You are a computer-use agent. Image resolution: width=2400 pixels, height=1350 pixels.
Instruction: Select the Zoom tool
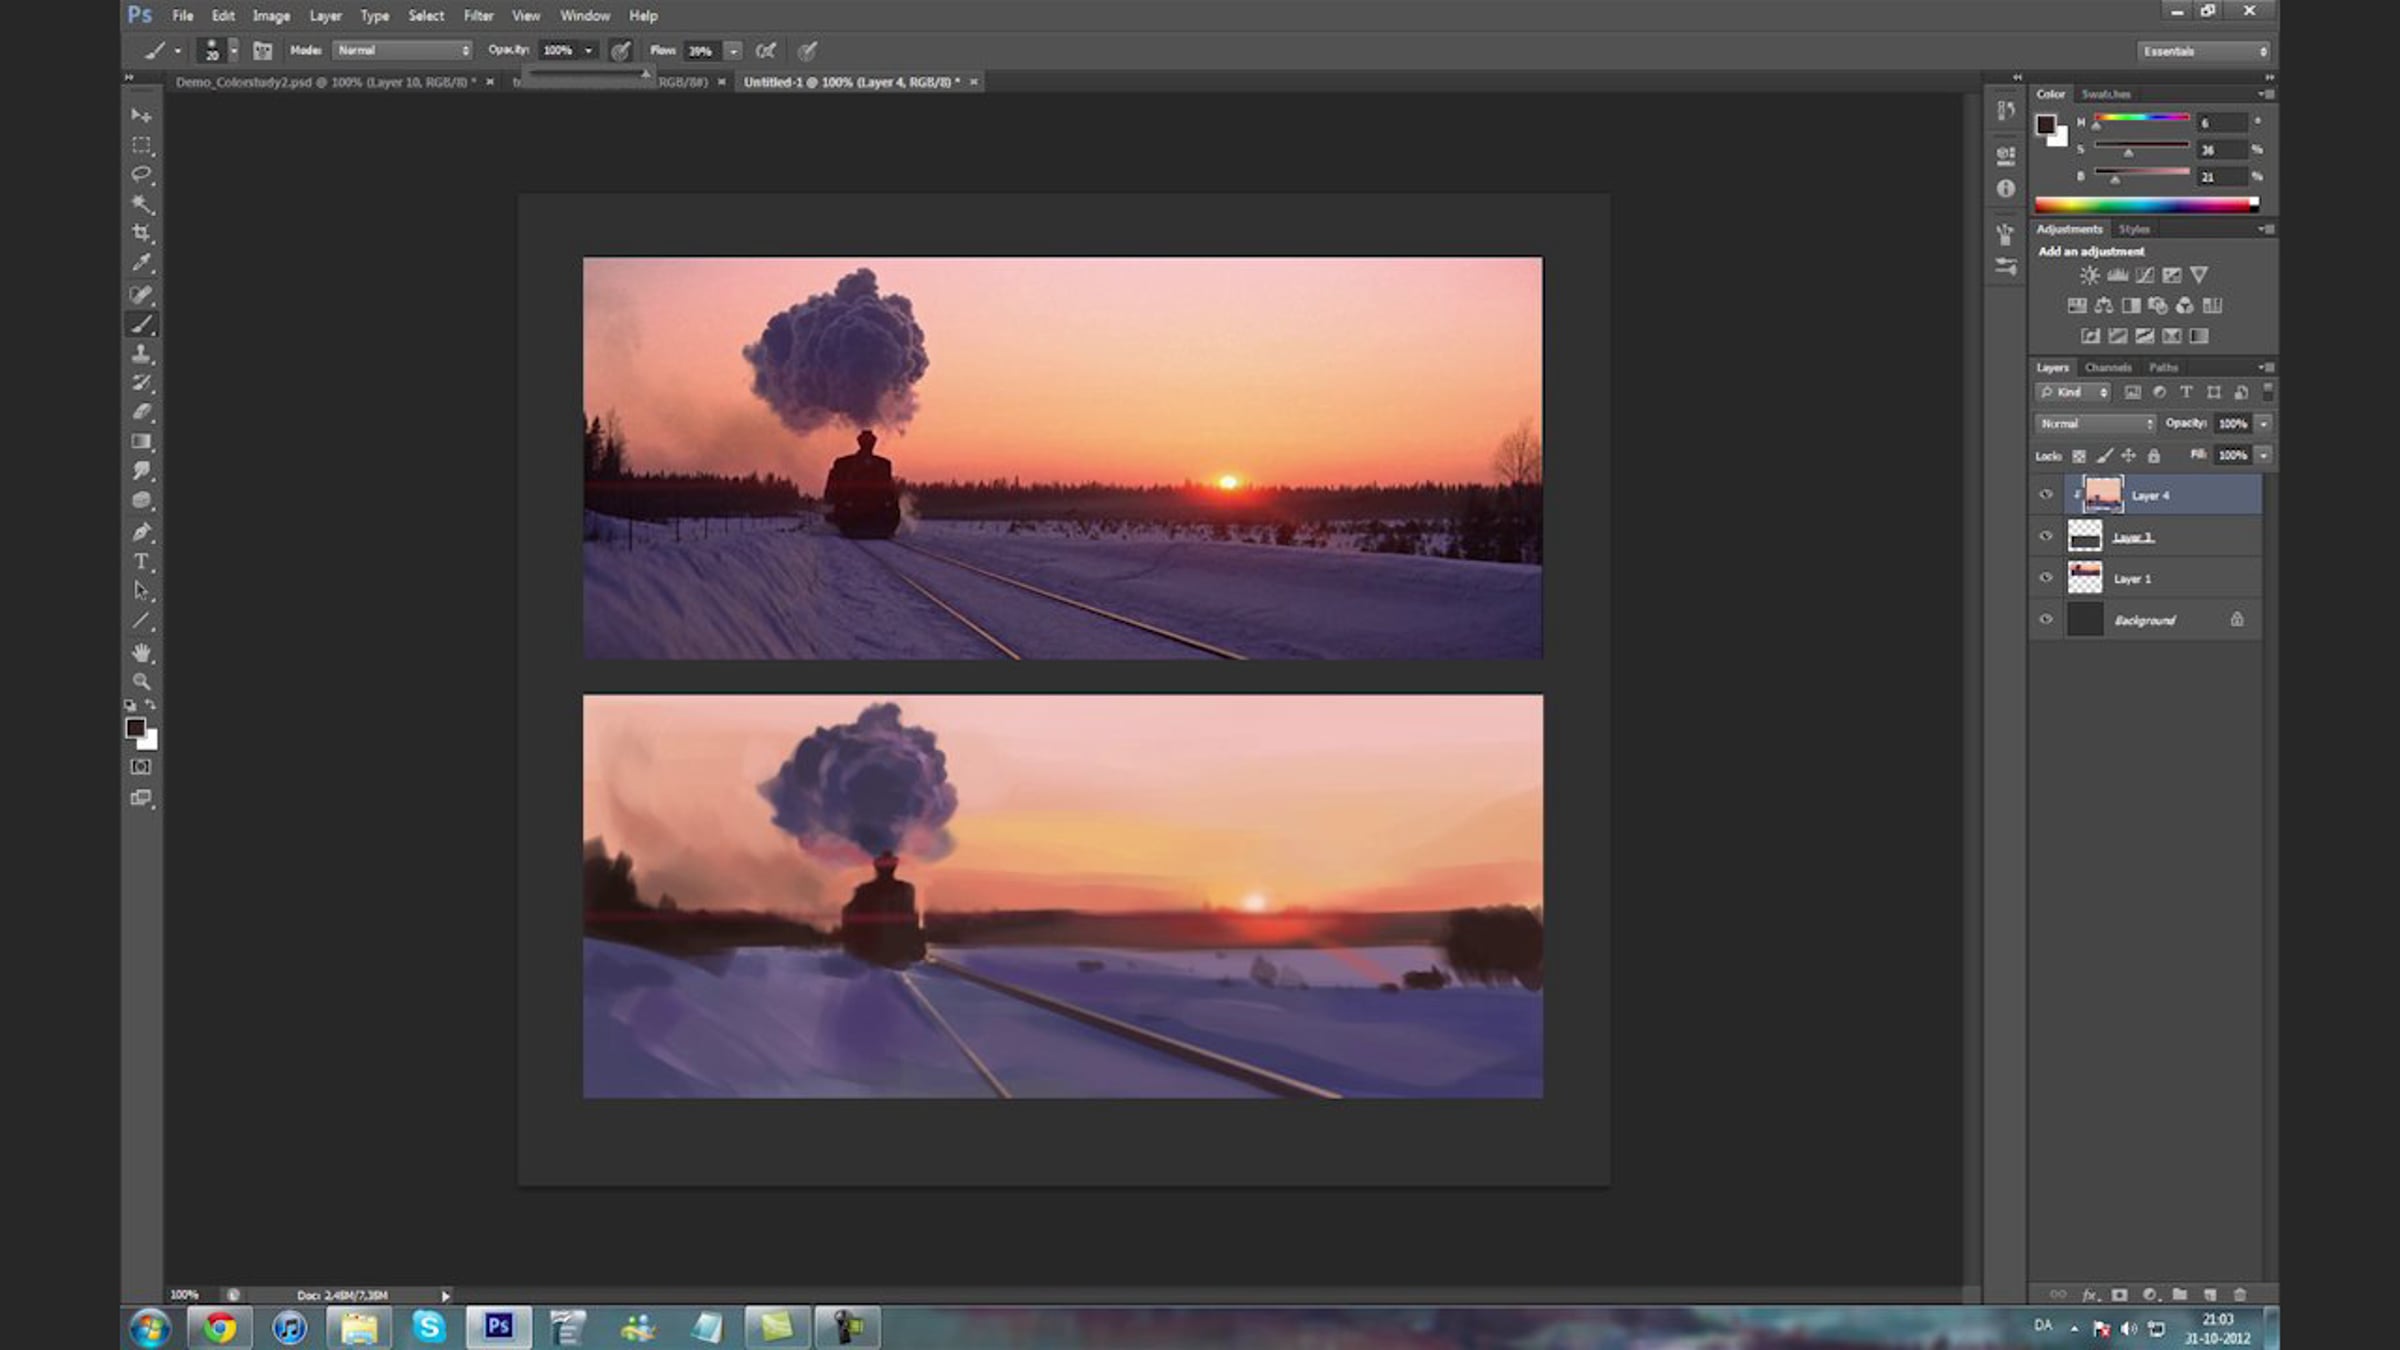click(x=141, y=682)
